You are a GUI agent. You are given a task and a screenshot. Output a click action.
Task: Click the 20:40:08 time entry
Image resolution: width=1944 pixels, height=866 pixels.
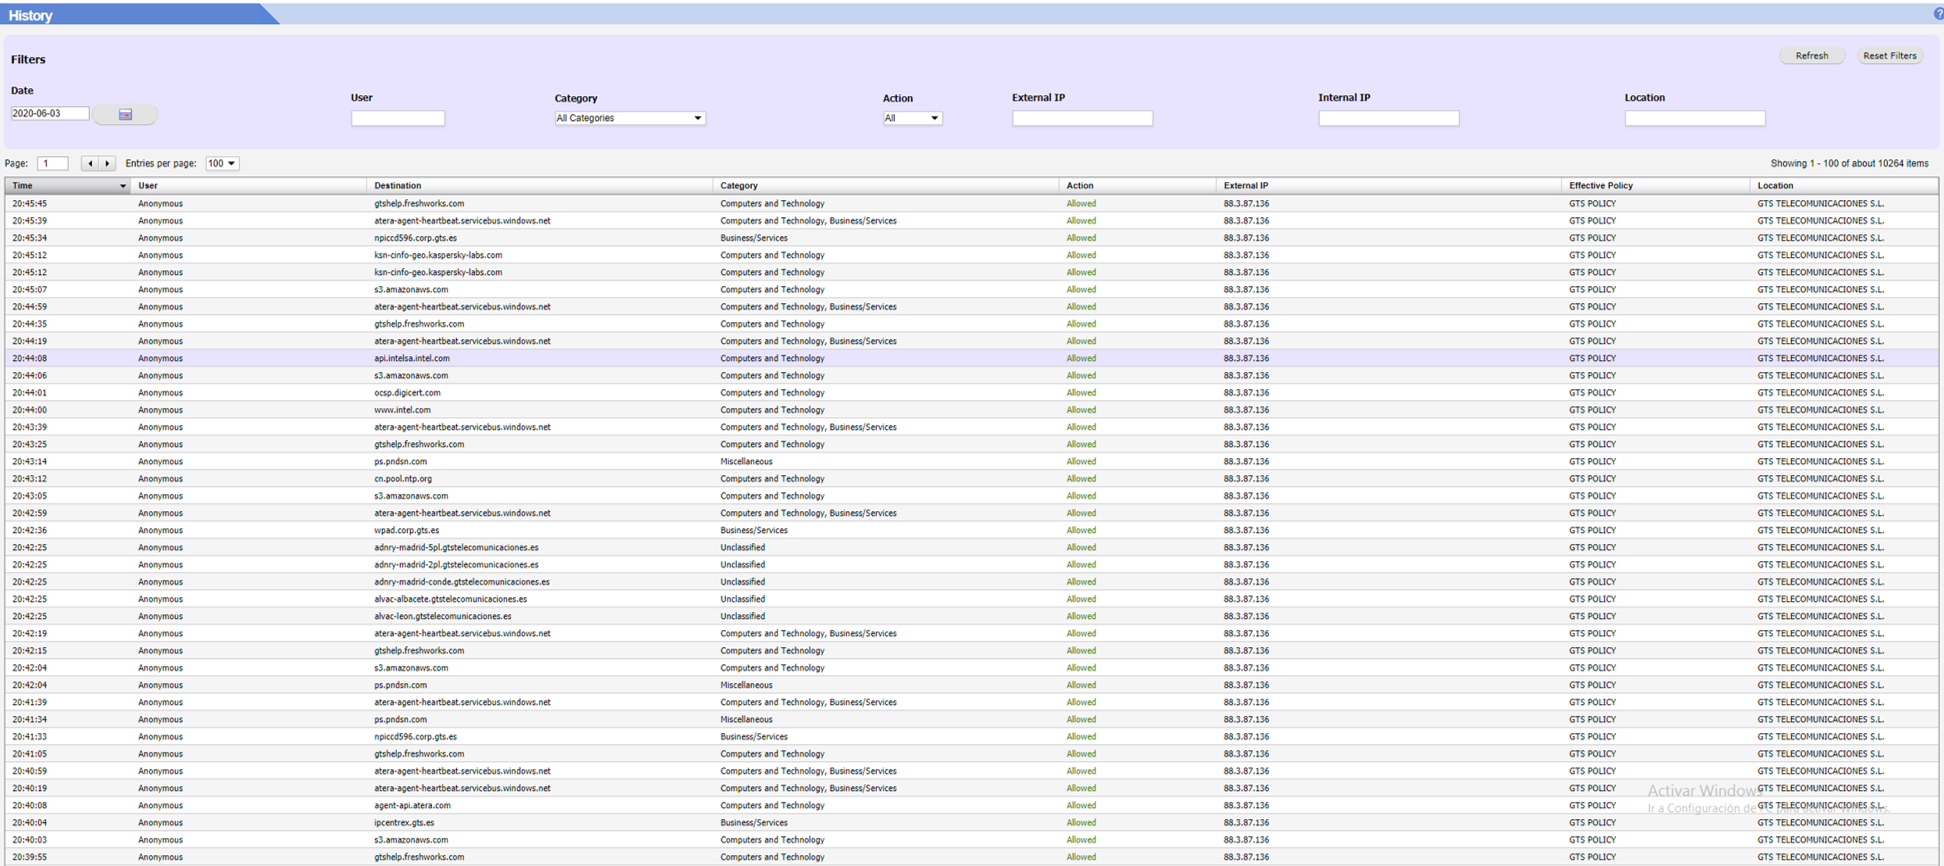(x=29, y=805)
